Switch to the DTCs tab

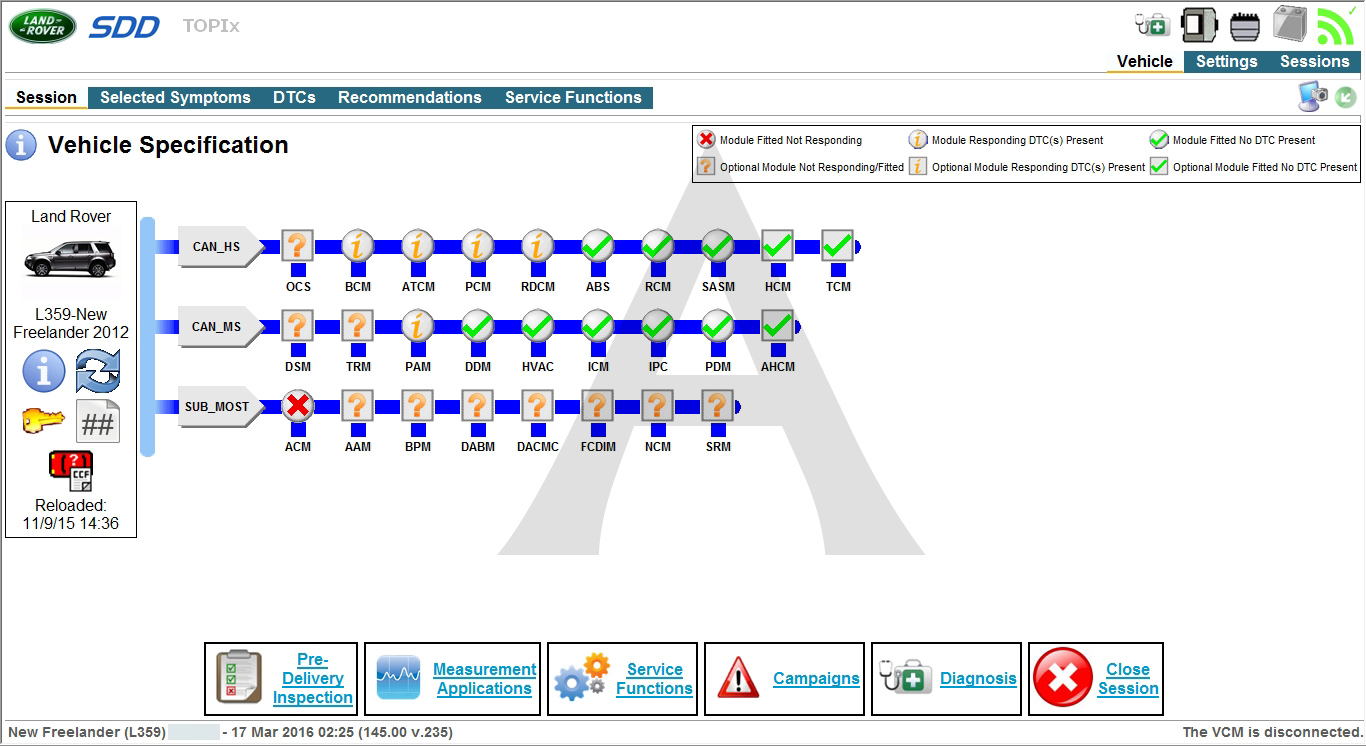(294, 98)
